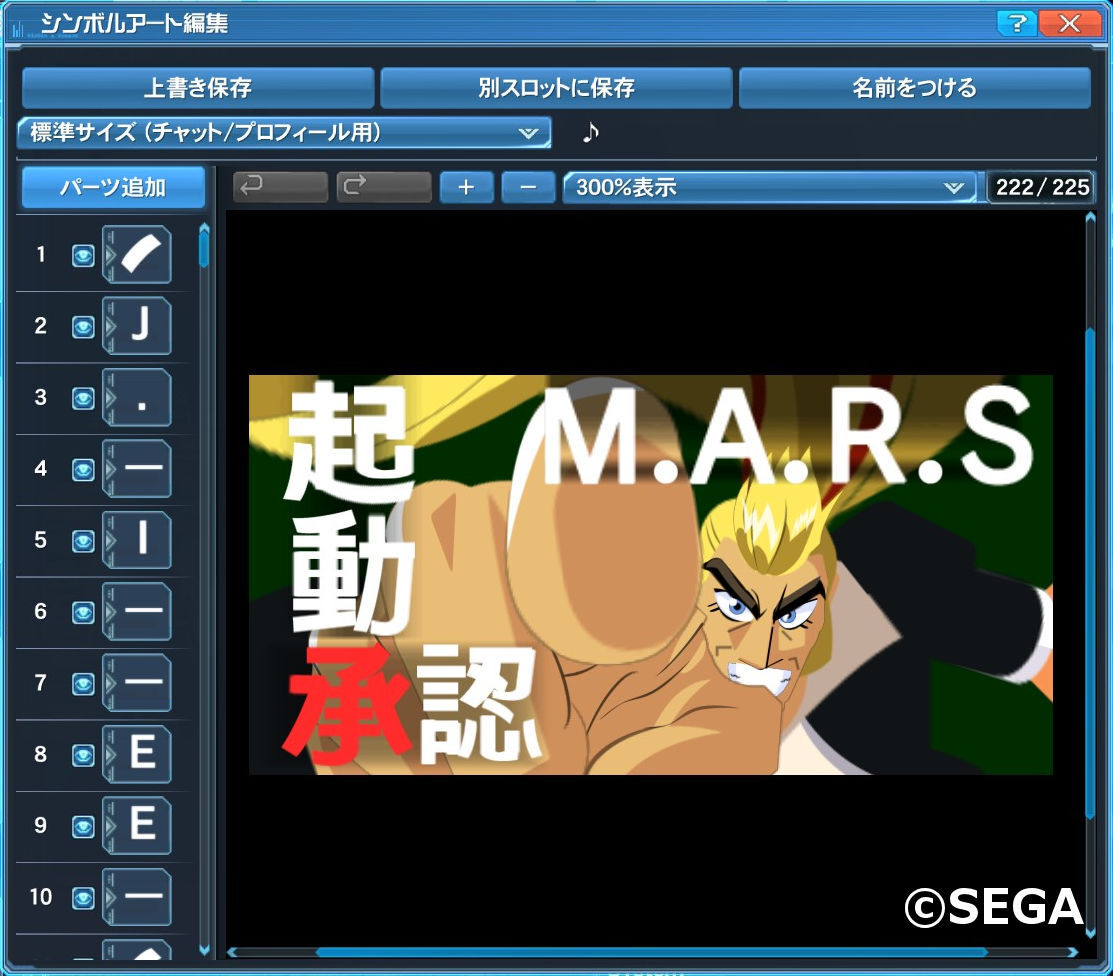The width and height of the screenshot is (1113, 976).
Task: Select layer 3 dot symbol thumbnail
Action: point(137,397)
